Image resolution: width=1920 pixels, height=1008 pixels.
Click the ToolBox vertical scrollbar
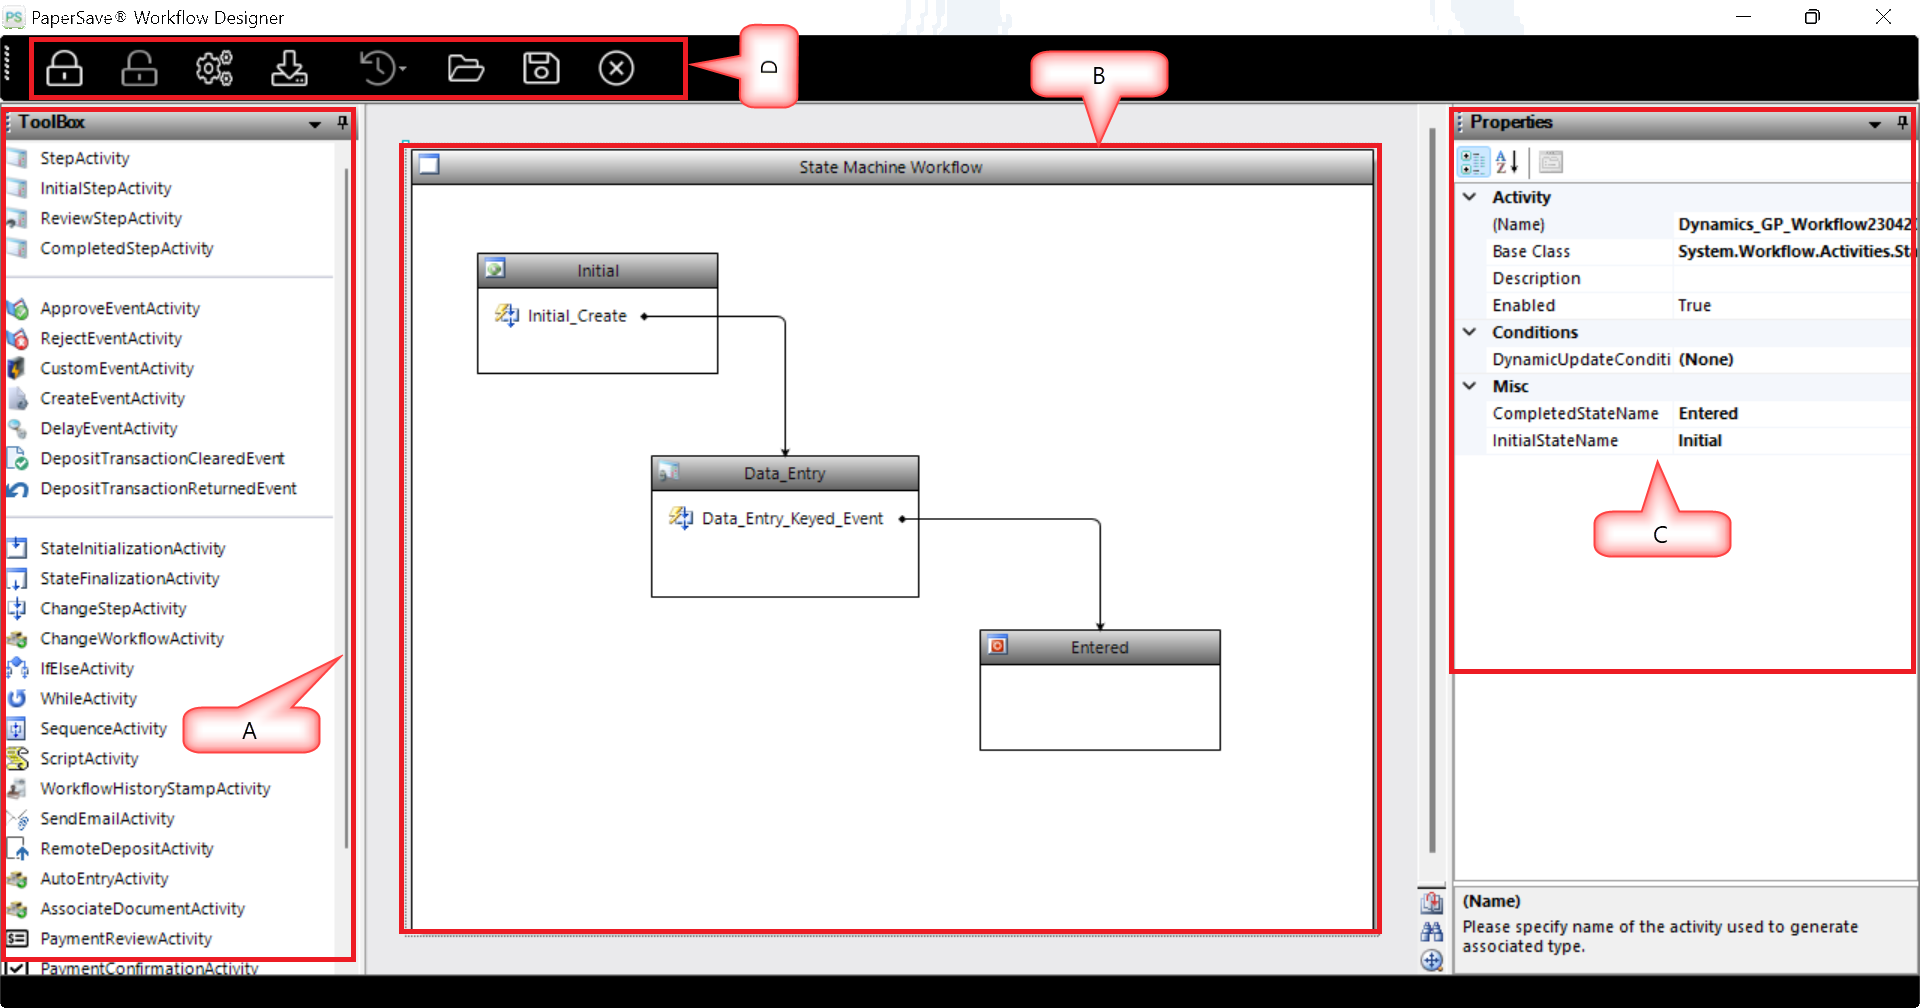tap(345, 500)
